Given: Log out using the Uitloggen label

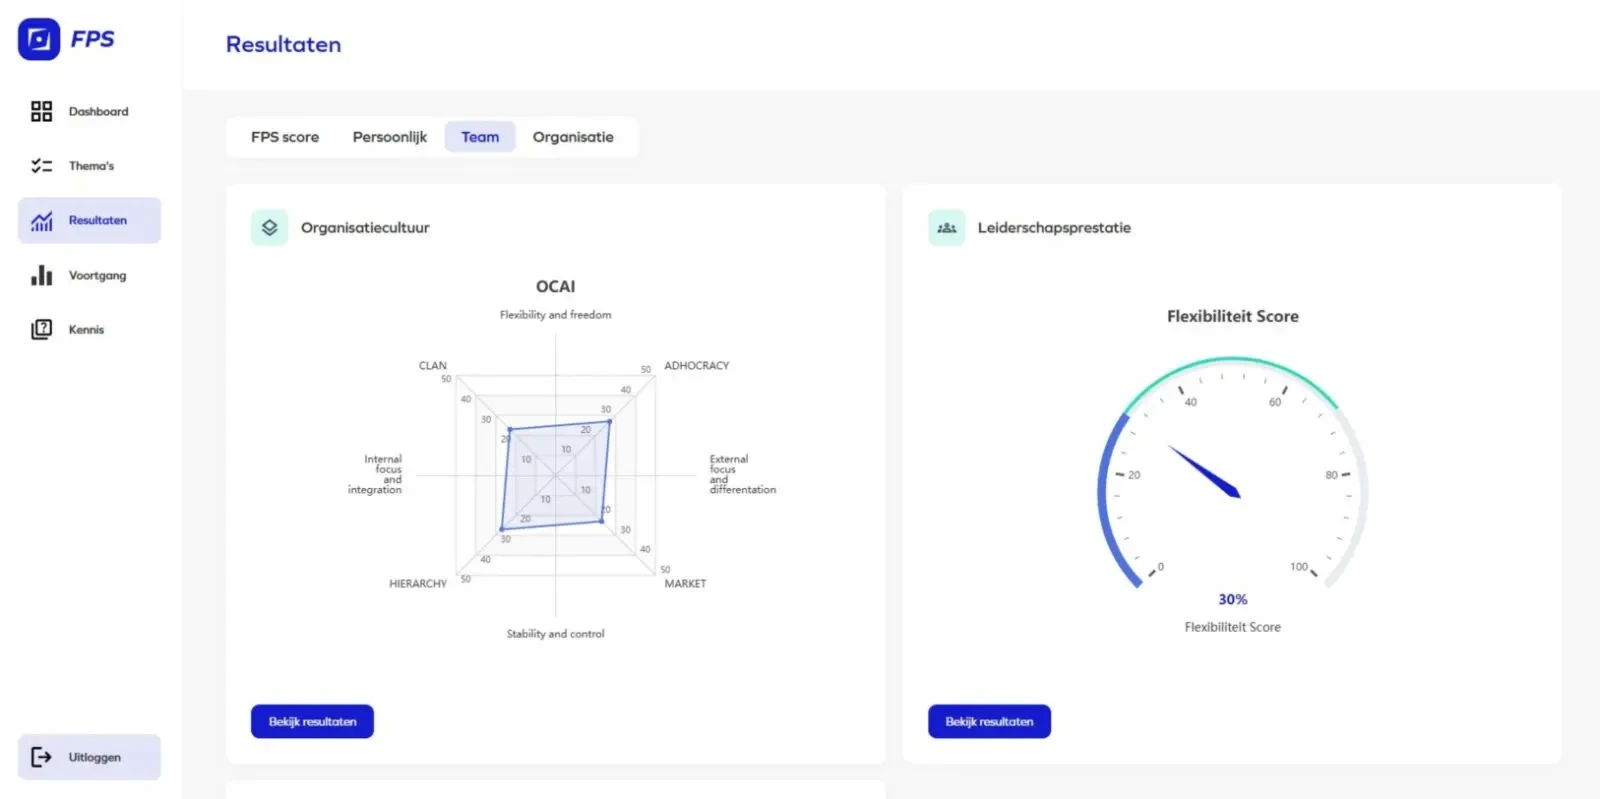Looking at the screenshot, I should pyautogui.click(x=95, y=757).
